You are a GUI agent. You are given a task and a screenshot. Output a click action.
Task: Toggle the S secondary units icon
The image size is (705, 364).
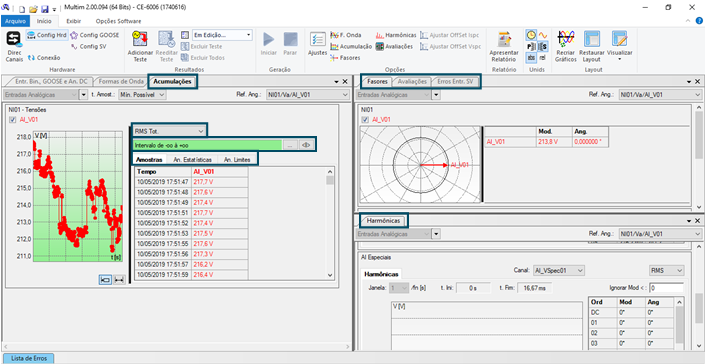point(543,46)
